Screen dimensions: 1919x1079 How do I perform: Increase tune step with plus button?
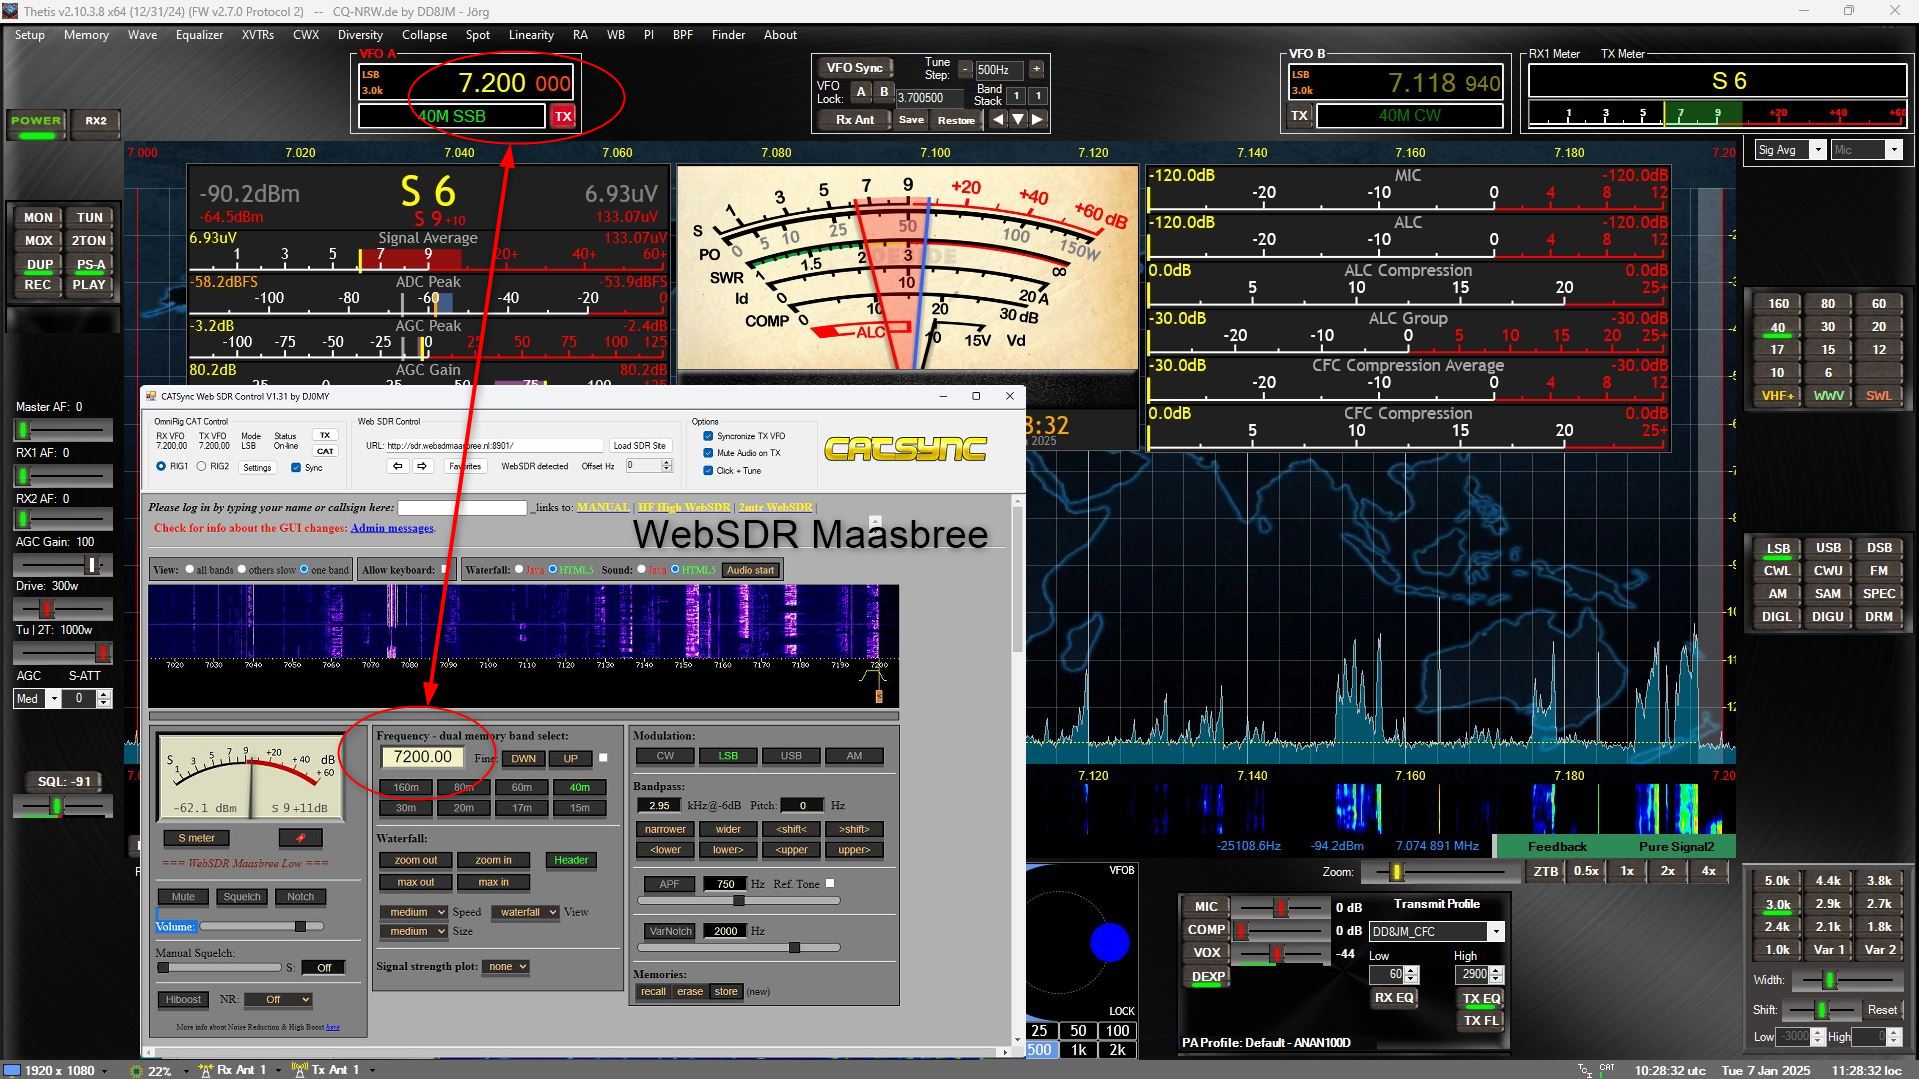tap(1037, 69)
